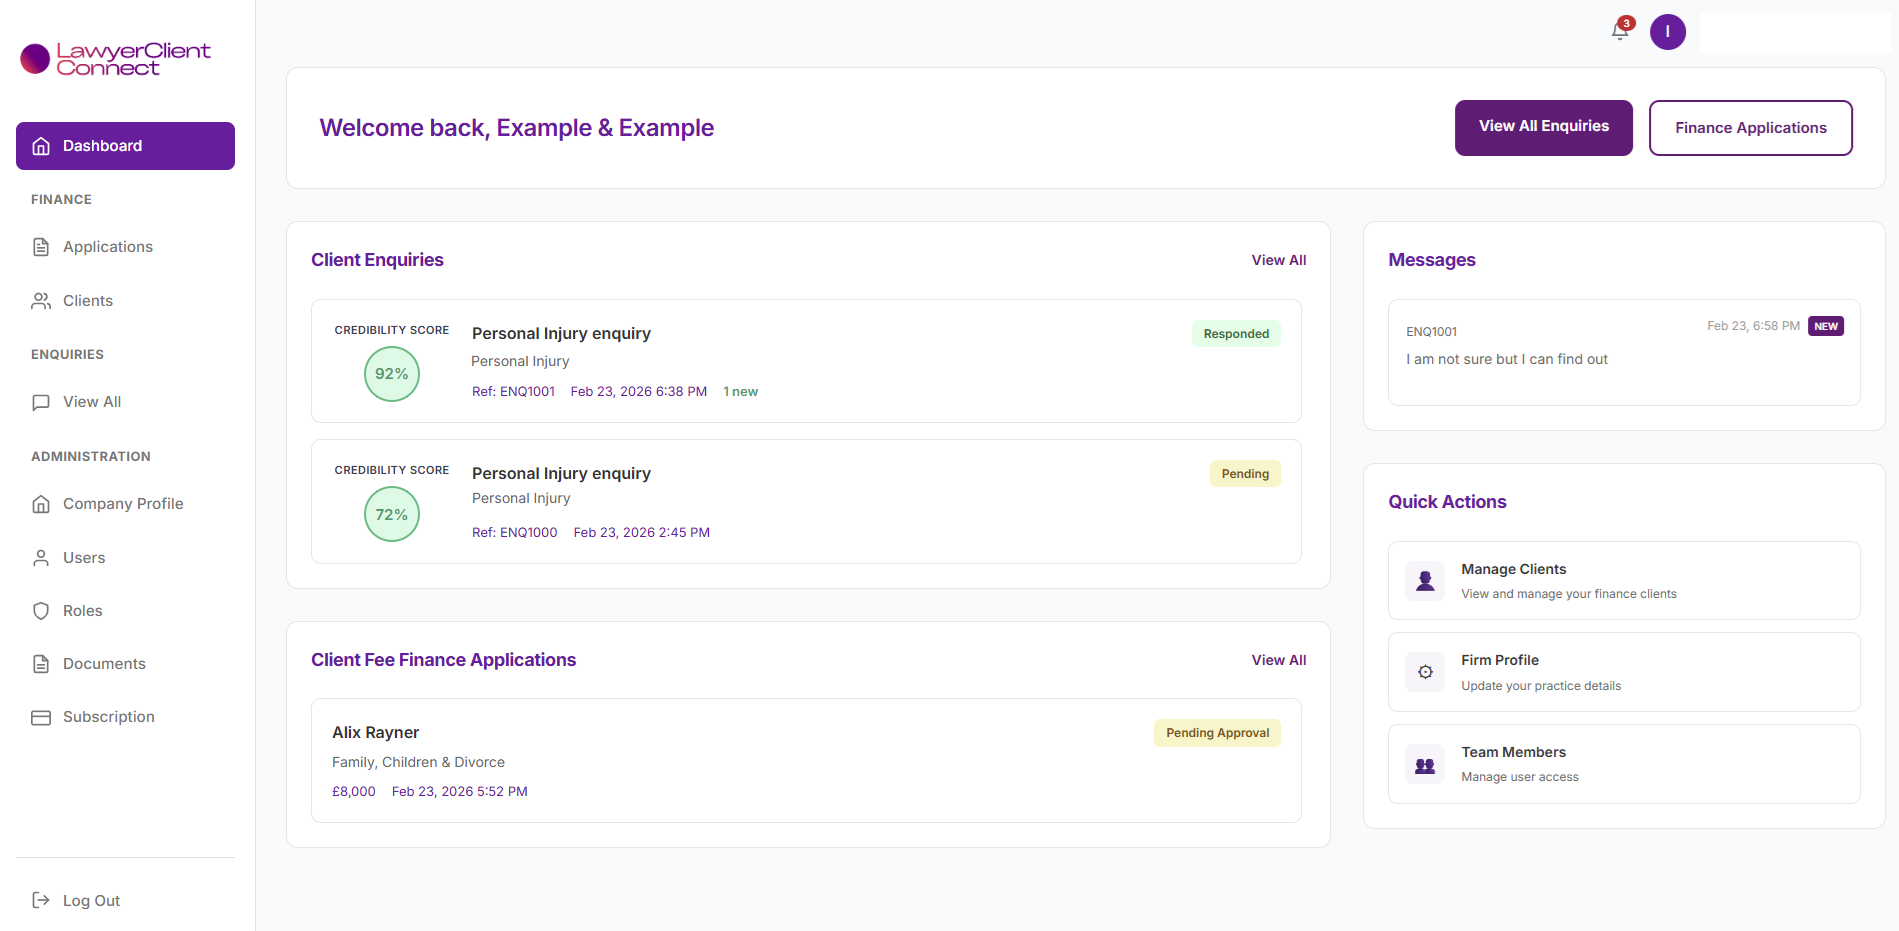
Task: Open Company Profile via the building icon
Action: coord(40,503)
